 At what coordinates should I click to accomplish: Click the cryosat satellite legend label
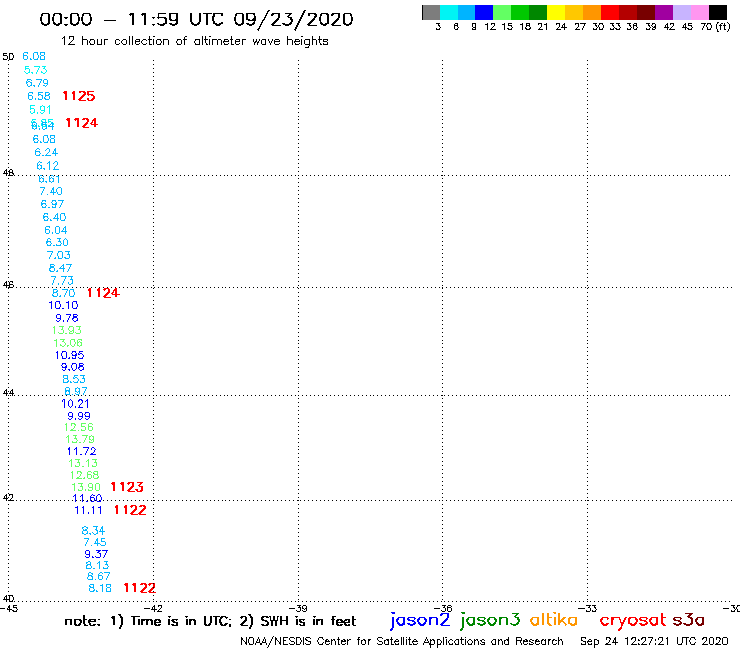click(633, 620)
